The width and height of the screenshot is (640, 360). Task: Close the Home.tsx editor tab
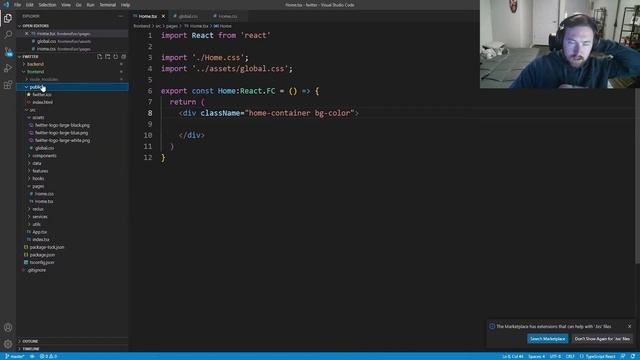(163, 16)
